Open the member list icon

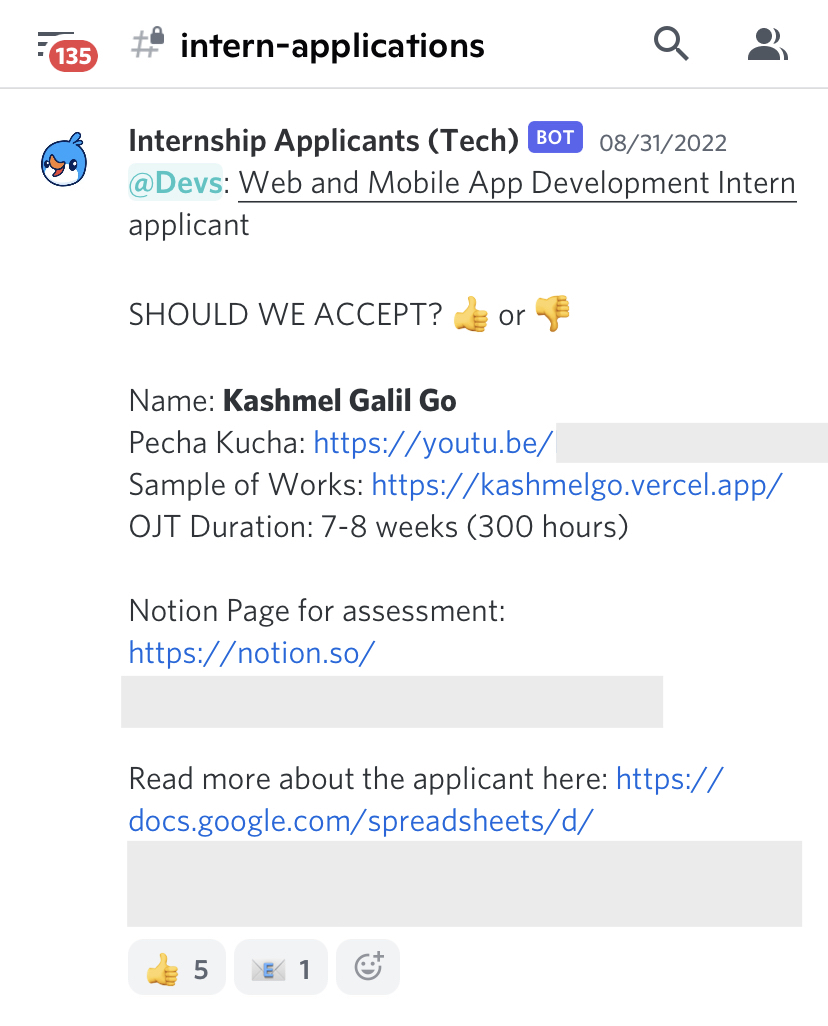[x=767, y=44]
